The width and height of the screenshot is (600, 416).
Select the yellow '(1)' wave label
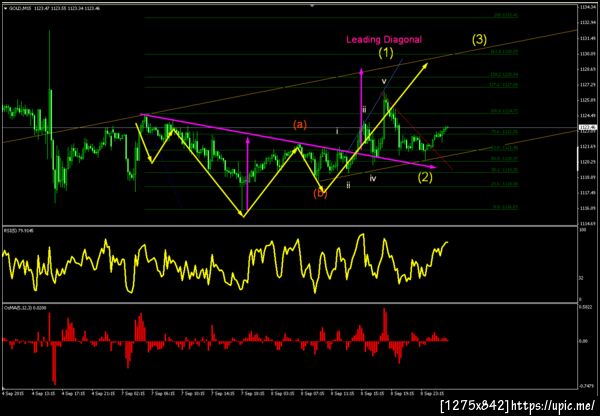tap(386, 53)
